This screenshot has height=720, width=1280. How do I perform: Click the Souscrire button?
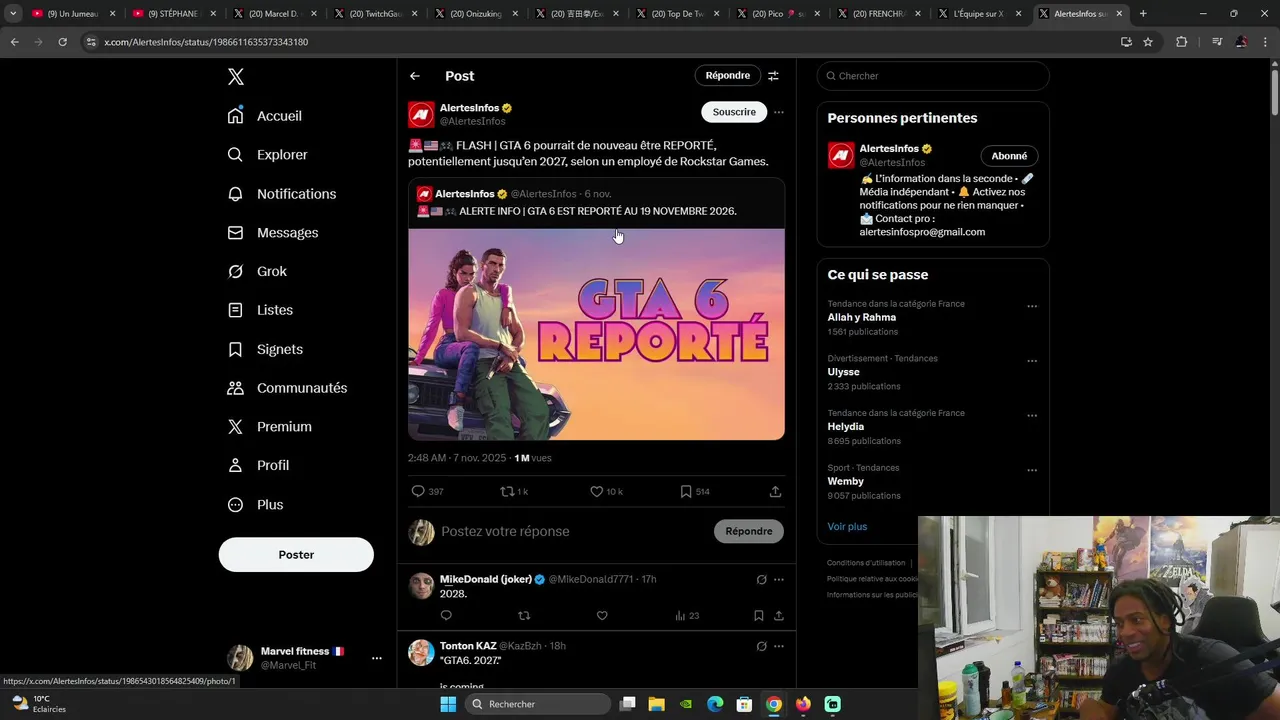(x=734, y=112)
